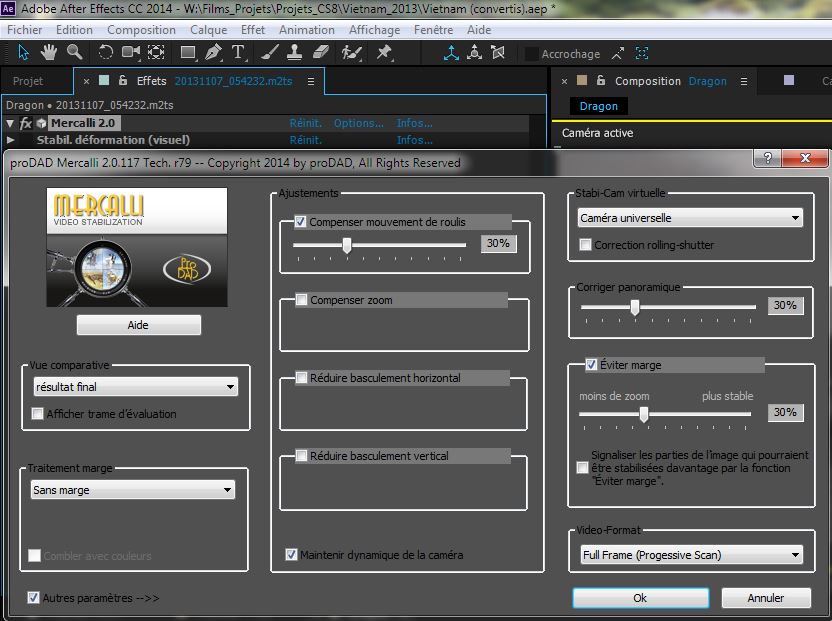Image resolution: width=832 pixels, height=621 pixels.
Task: Open the Calque menu
Action: tap(209, 30)
